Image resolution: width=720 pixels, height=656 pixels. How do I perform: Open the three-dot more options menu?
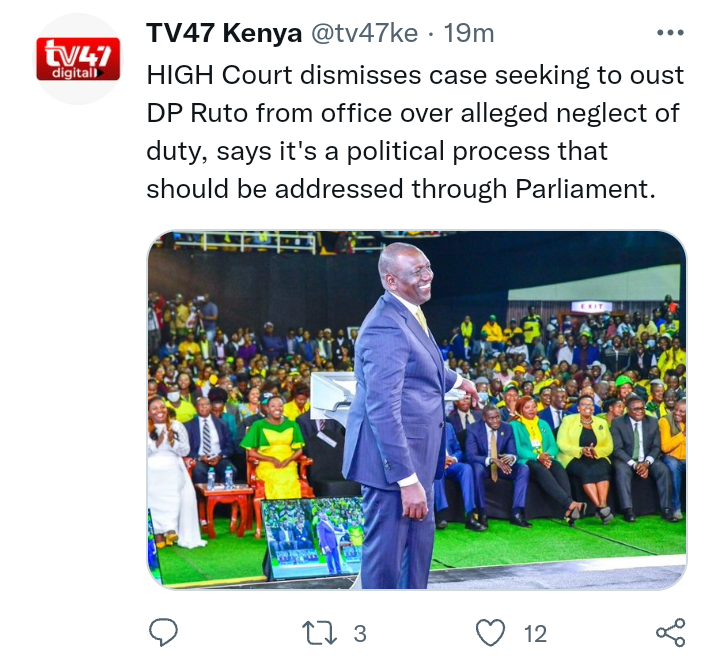[670, 33]
